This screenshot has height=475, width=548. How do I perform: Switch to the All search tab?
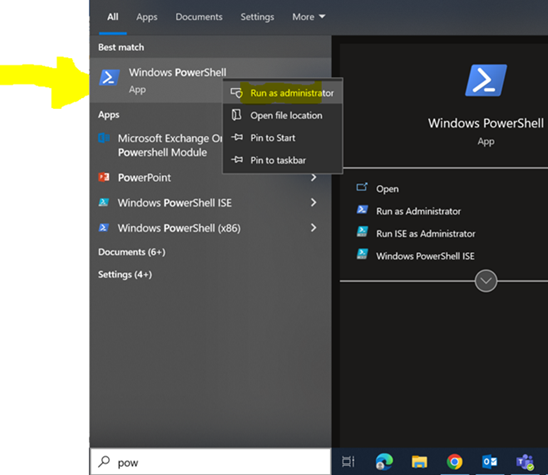tap(113, 17)
